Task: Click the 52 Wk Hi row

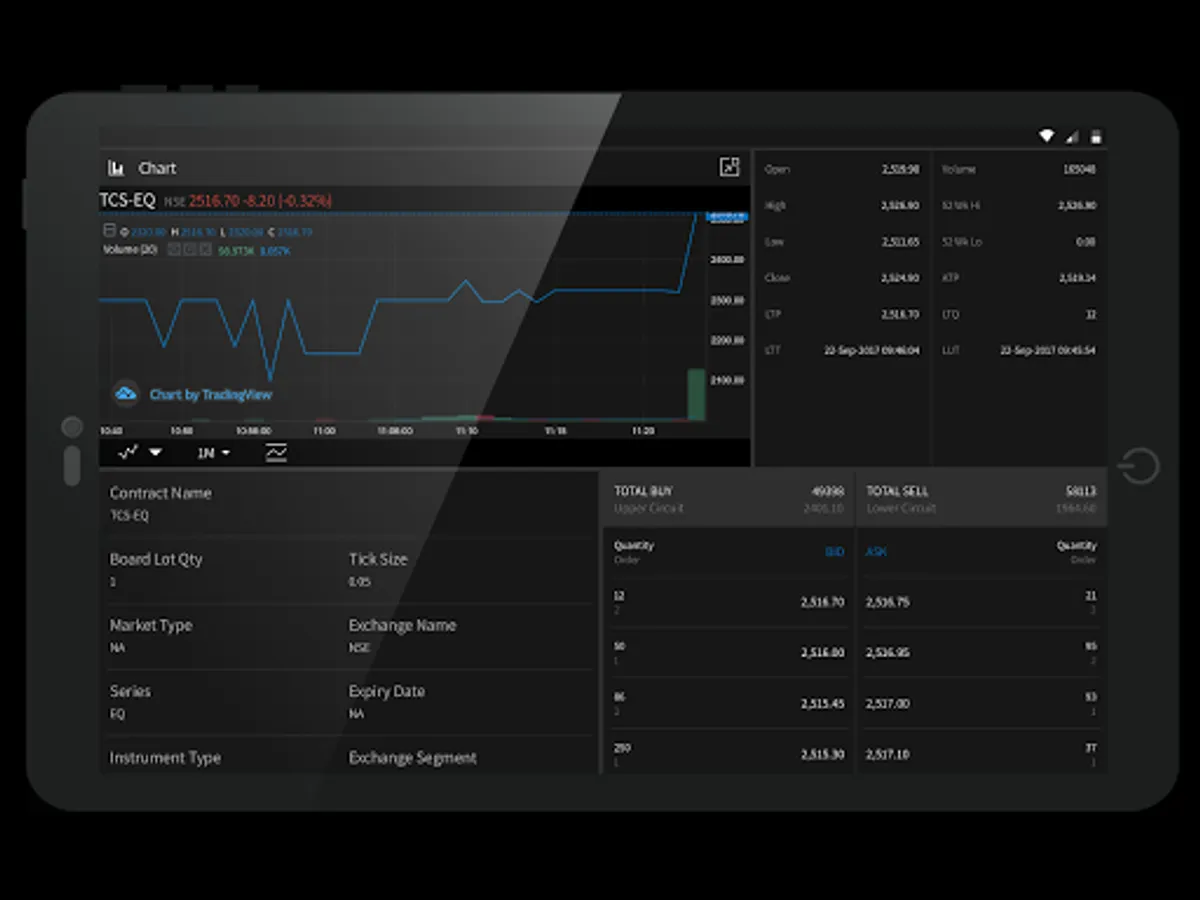Action: point(1018,206)
